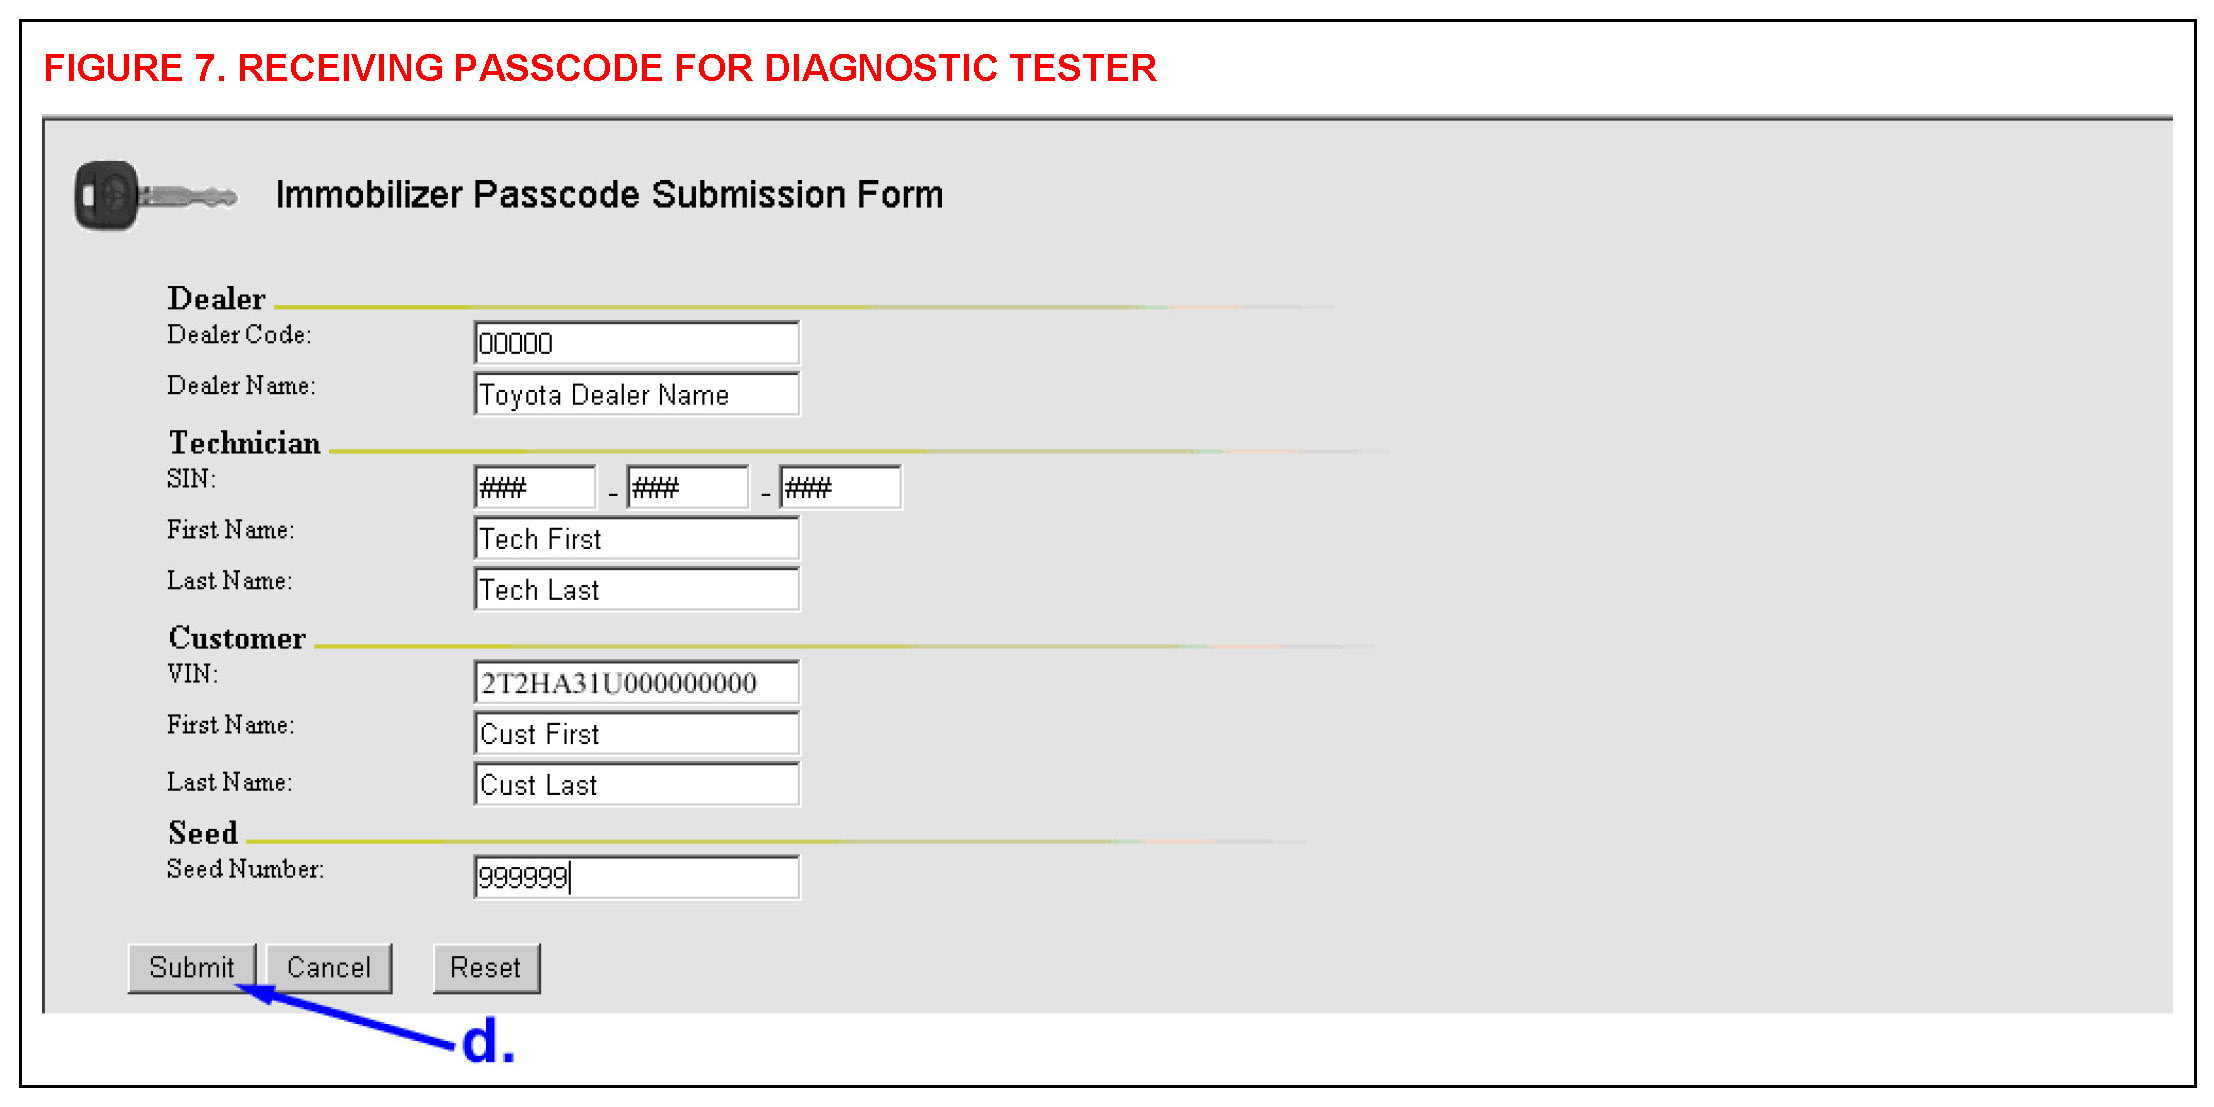Click the last SIN segment field

click(840, 488)
